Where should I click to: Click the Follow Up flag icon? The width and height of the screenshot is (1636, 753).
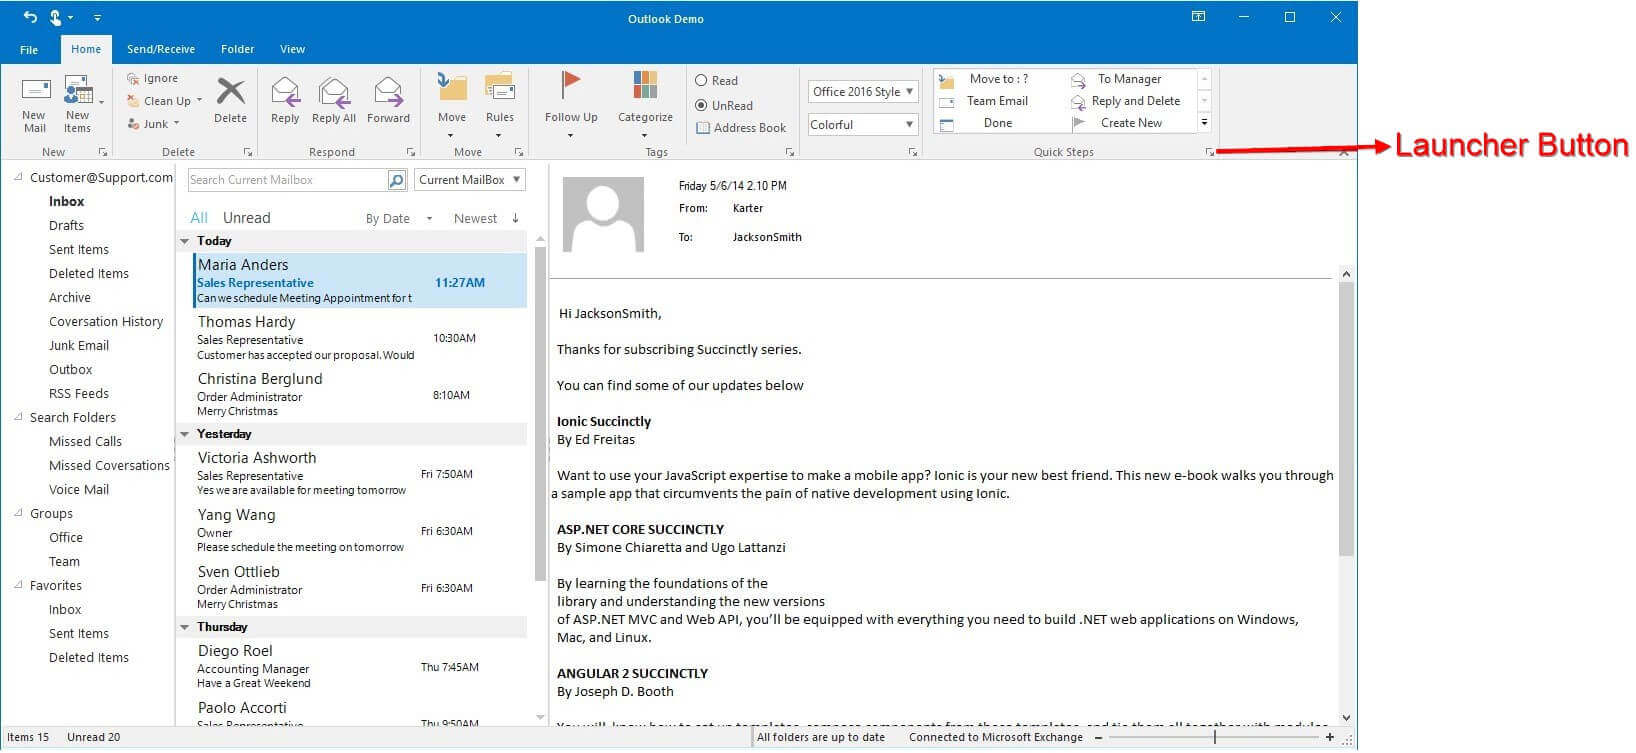point(571,88)
